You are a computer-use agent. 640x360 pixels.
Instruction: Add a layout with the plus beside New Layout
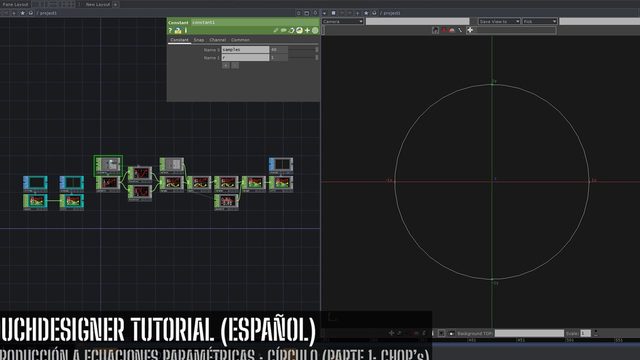[116, 4]
